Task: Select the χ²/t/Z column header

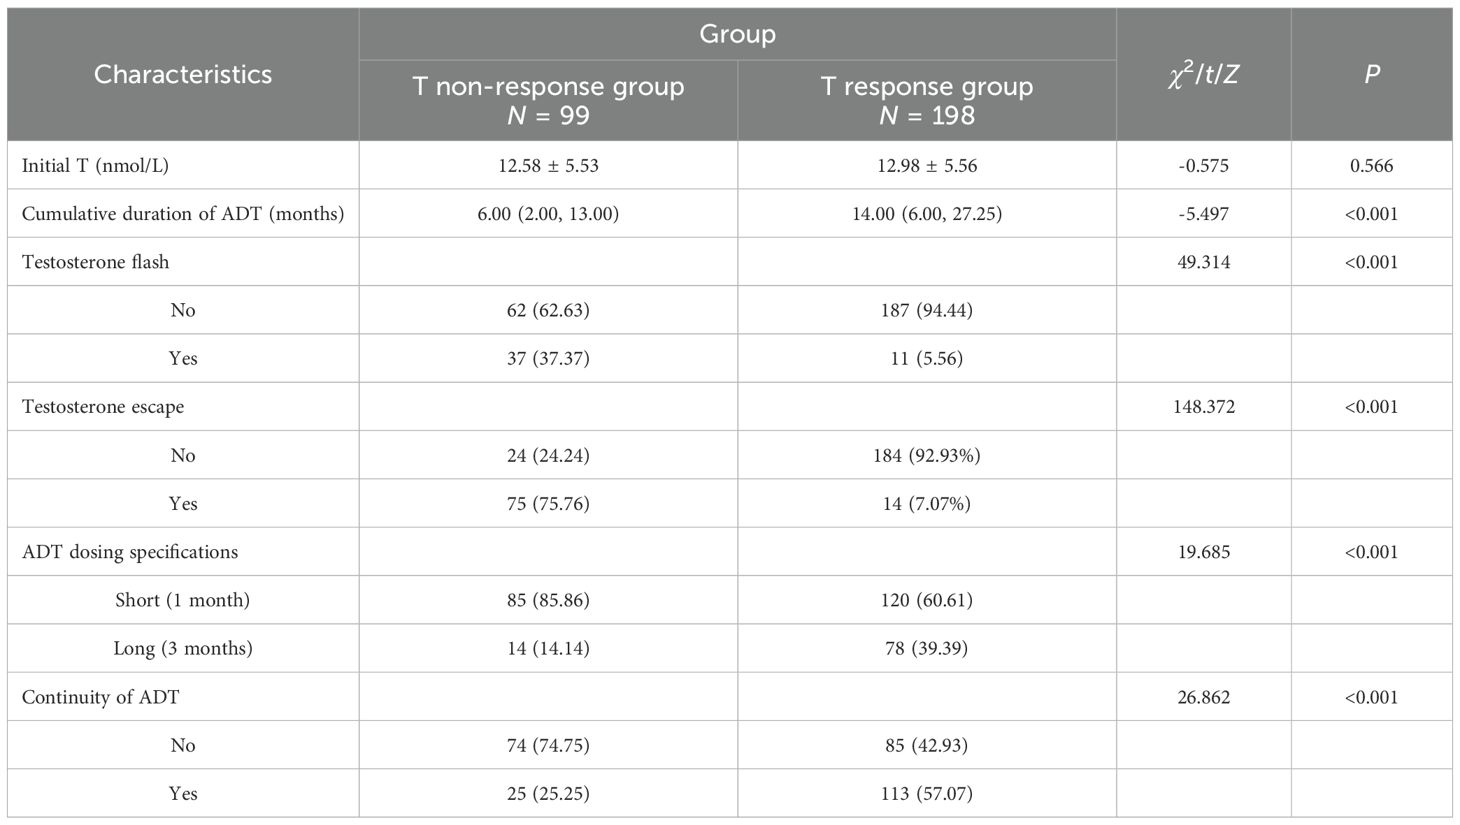Action: click(1203, 74)
